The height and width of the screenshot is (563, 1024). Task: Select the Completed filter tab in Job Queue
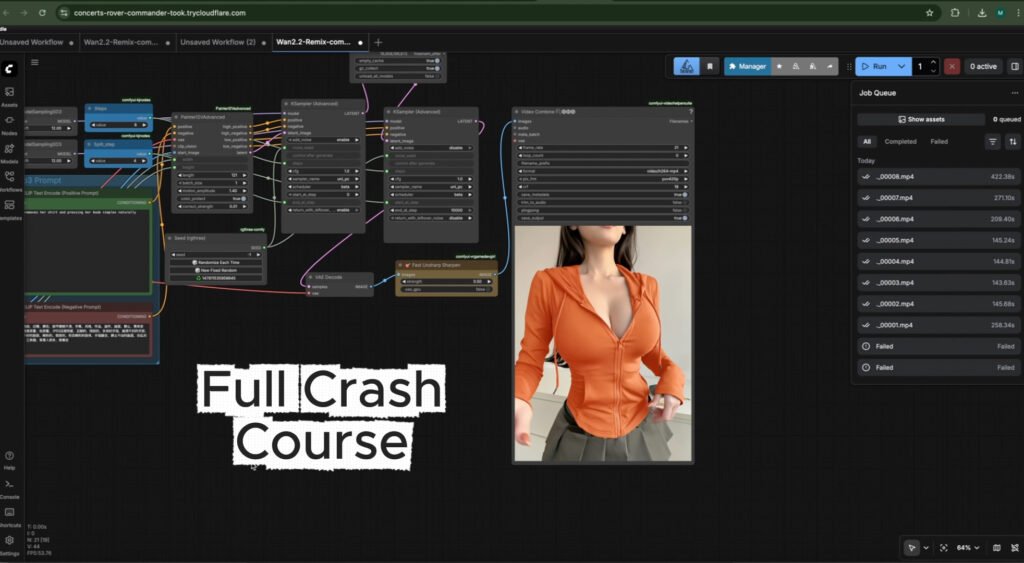point(900,142)
